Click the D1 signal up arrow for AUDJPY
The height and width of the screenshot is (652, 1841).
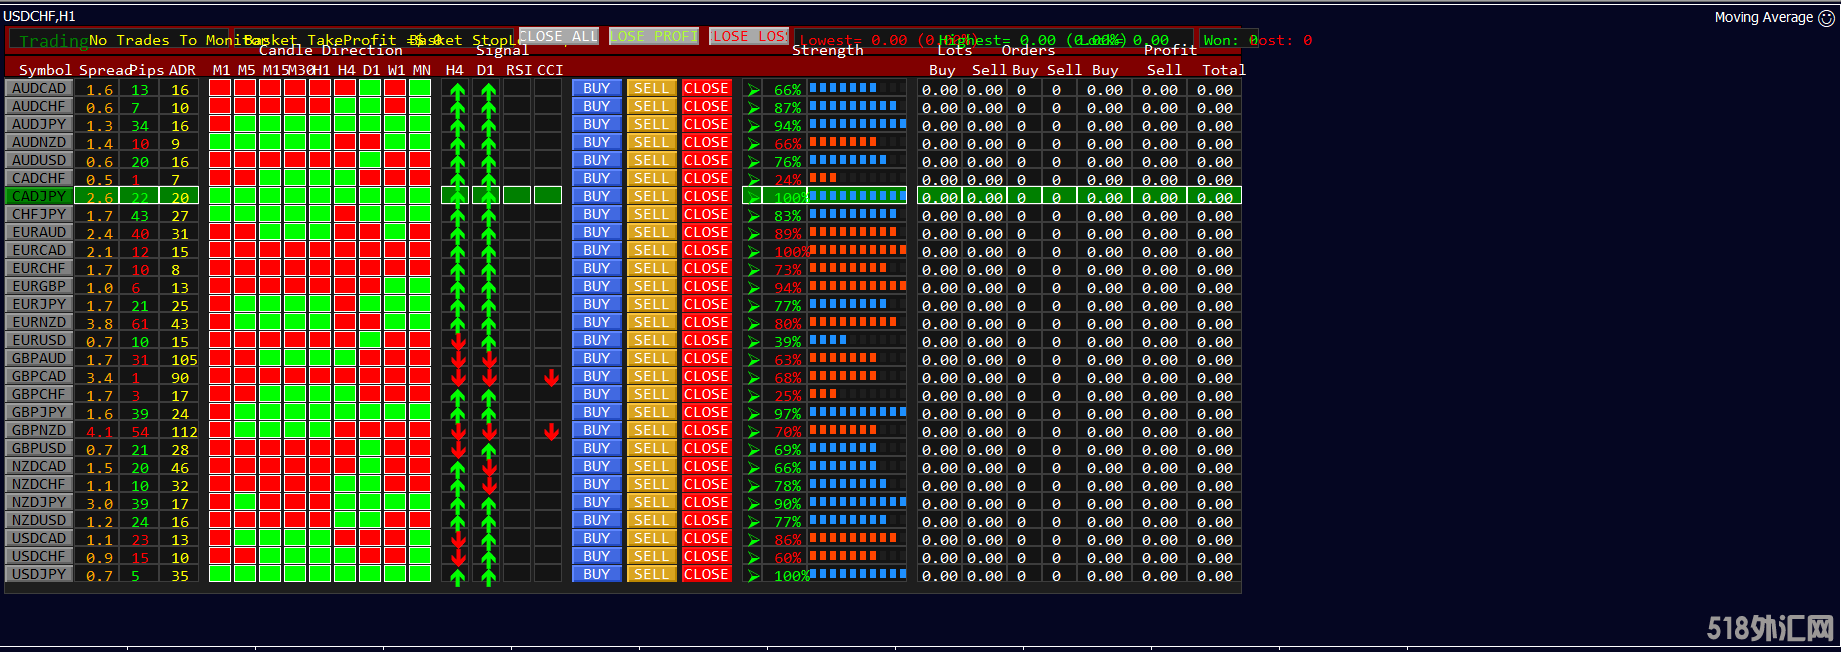(489, 126)
